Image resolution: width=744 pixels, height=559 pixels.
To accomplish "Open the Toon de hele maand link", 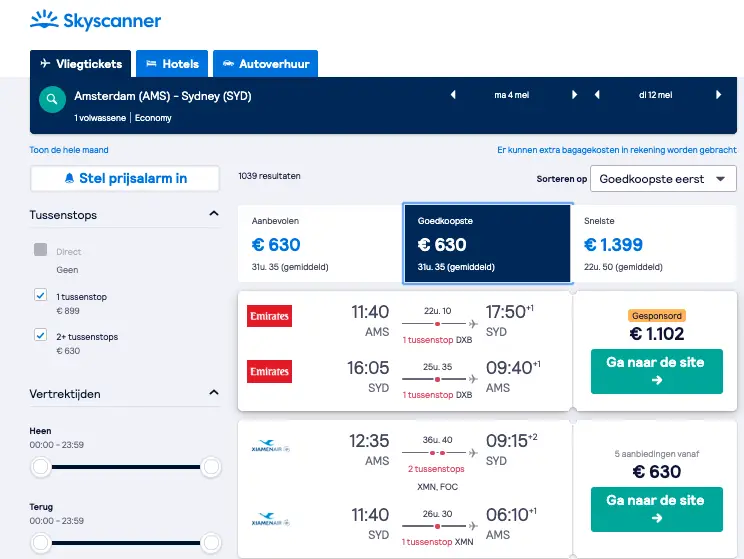I will 69,150.
